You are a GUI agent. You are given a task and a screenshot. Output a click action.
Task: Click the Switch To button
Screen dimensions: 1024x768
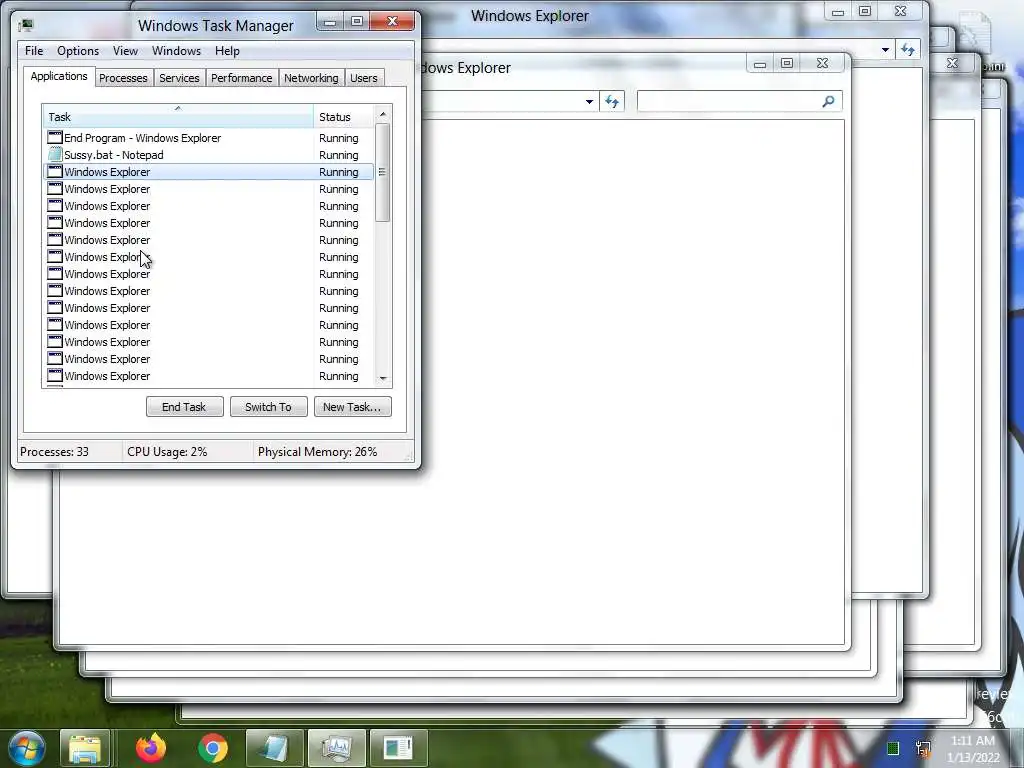pyautogui.click(x=268, y=407)
